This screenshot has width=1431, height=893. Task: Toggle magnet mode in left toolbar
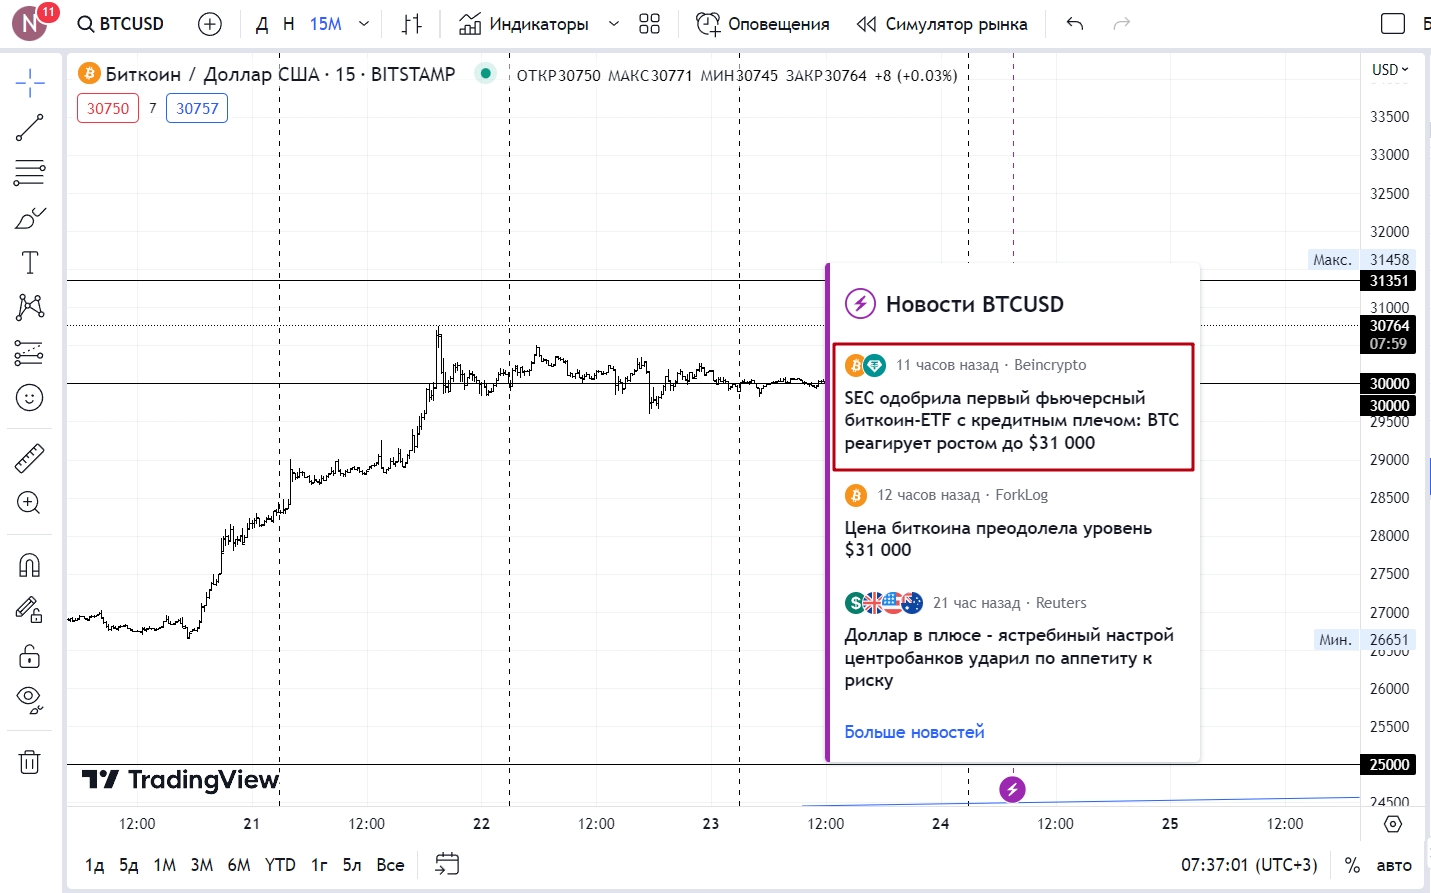coord(29,566)
